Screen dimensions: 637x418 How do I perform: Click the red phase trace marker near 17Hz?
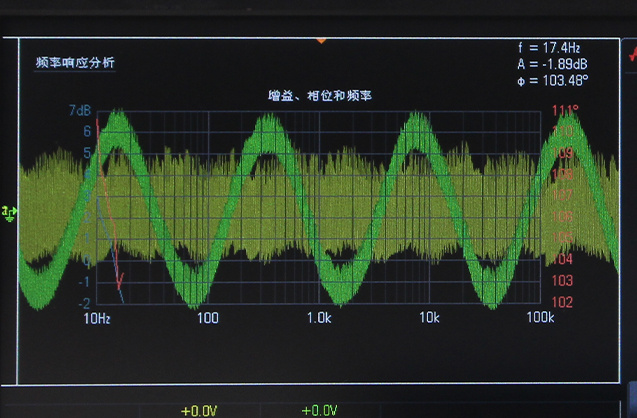[120, 280]
